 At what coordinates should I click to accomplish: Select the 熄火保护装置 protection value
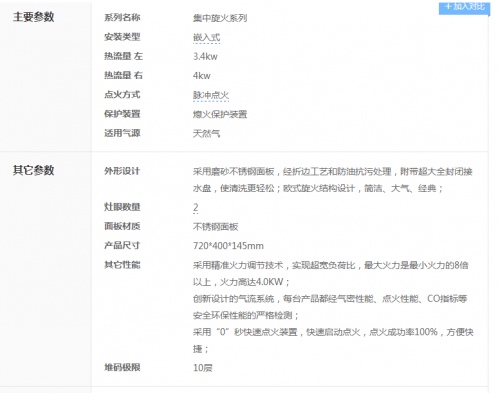tap(220, 115)
